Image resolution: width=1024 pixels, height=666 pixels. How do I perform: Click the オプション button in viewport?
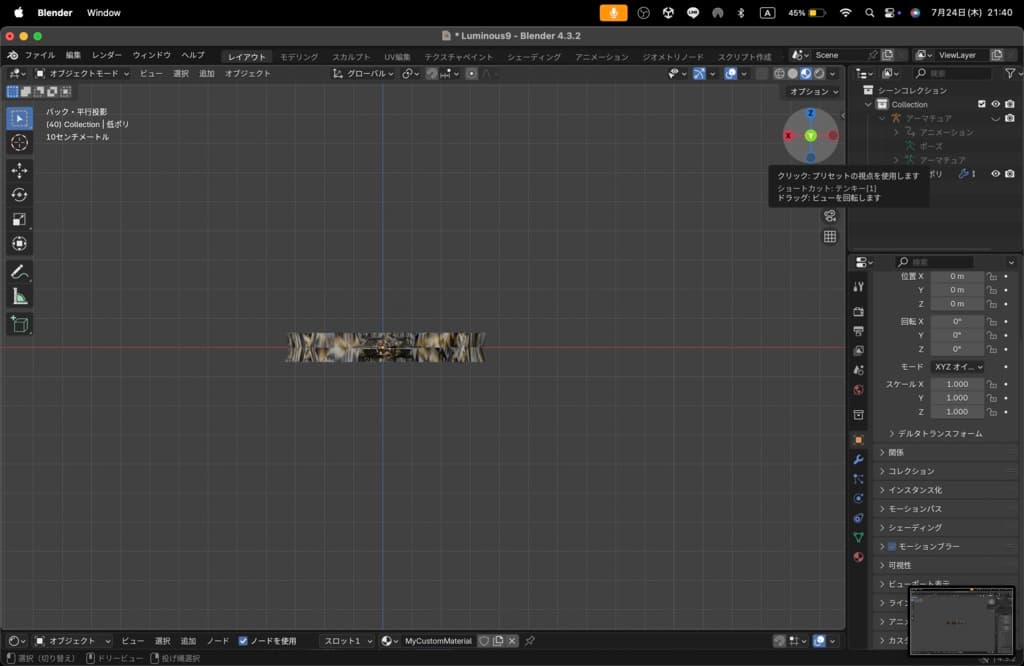(x=814, y=92)
